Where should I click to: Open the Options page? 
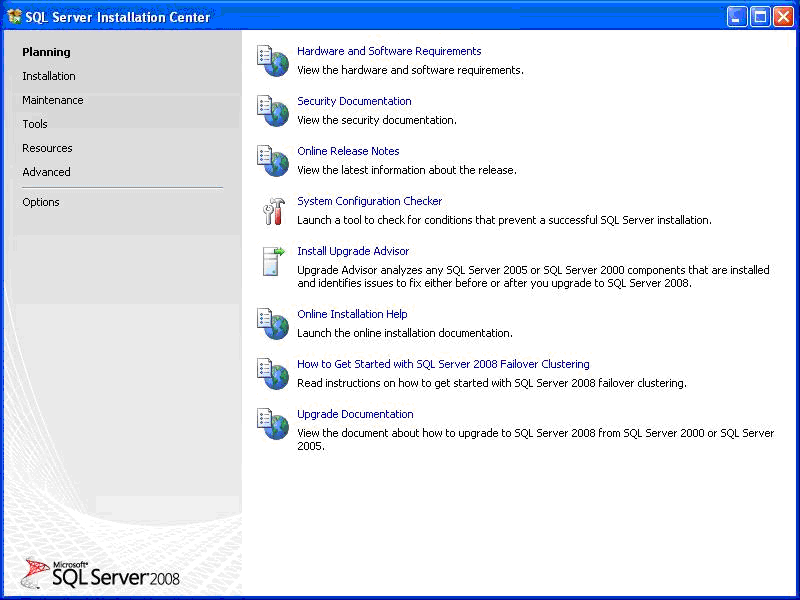coord(41,202)
